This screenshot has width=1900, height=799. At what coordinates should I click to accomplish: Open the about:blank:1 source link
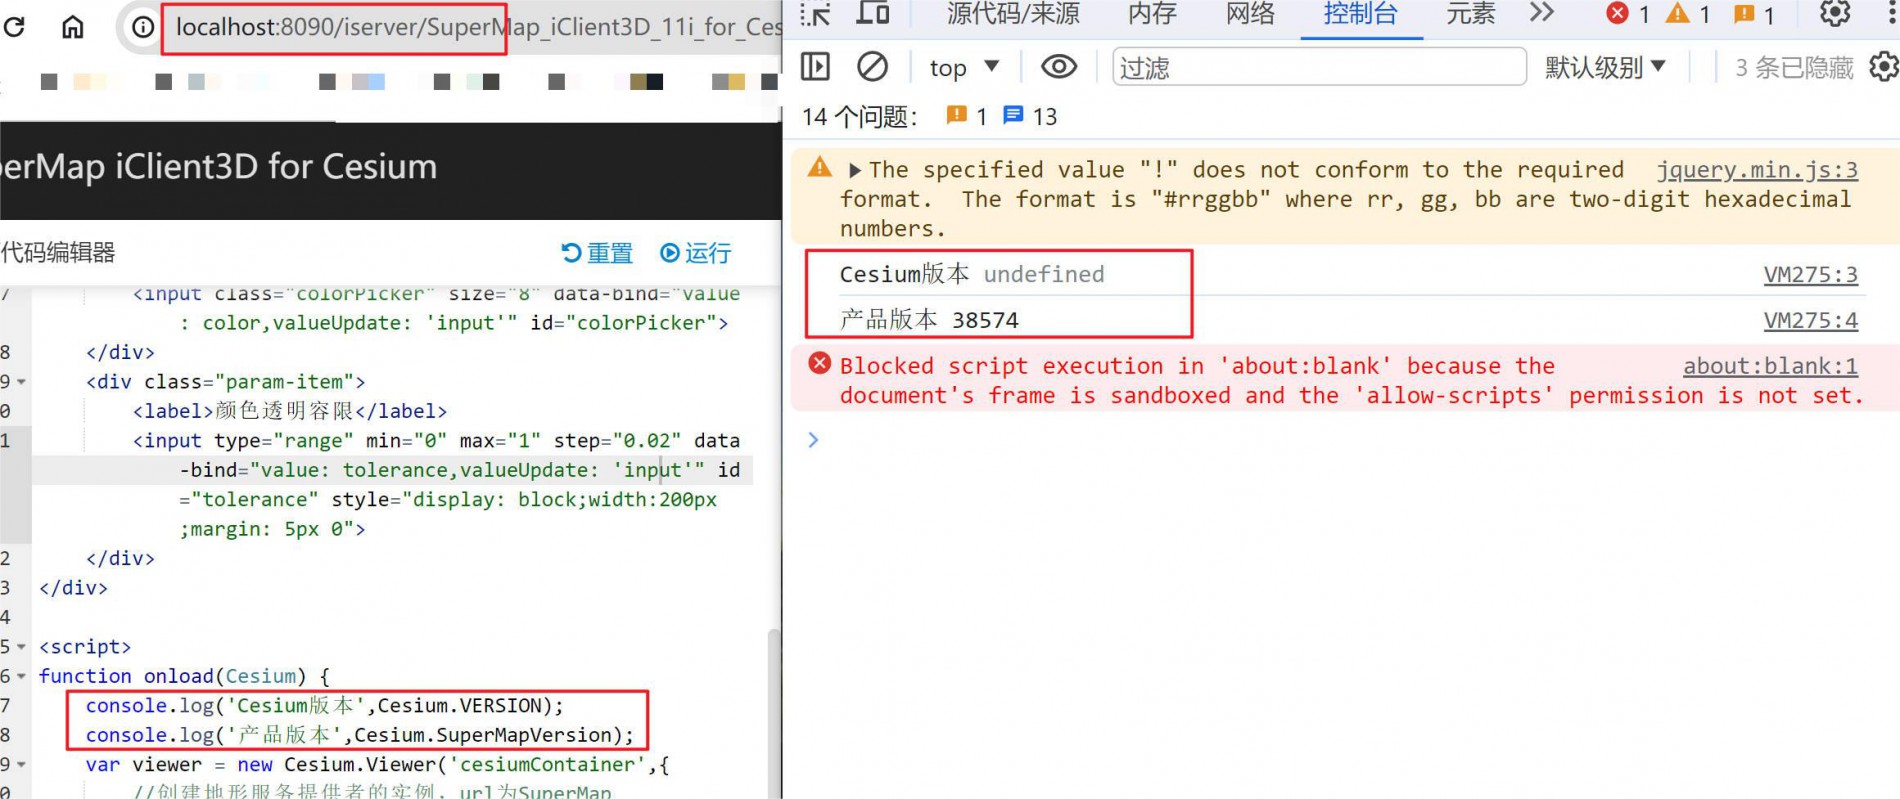pos(1770,366)
